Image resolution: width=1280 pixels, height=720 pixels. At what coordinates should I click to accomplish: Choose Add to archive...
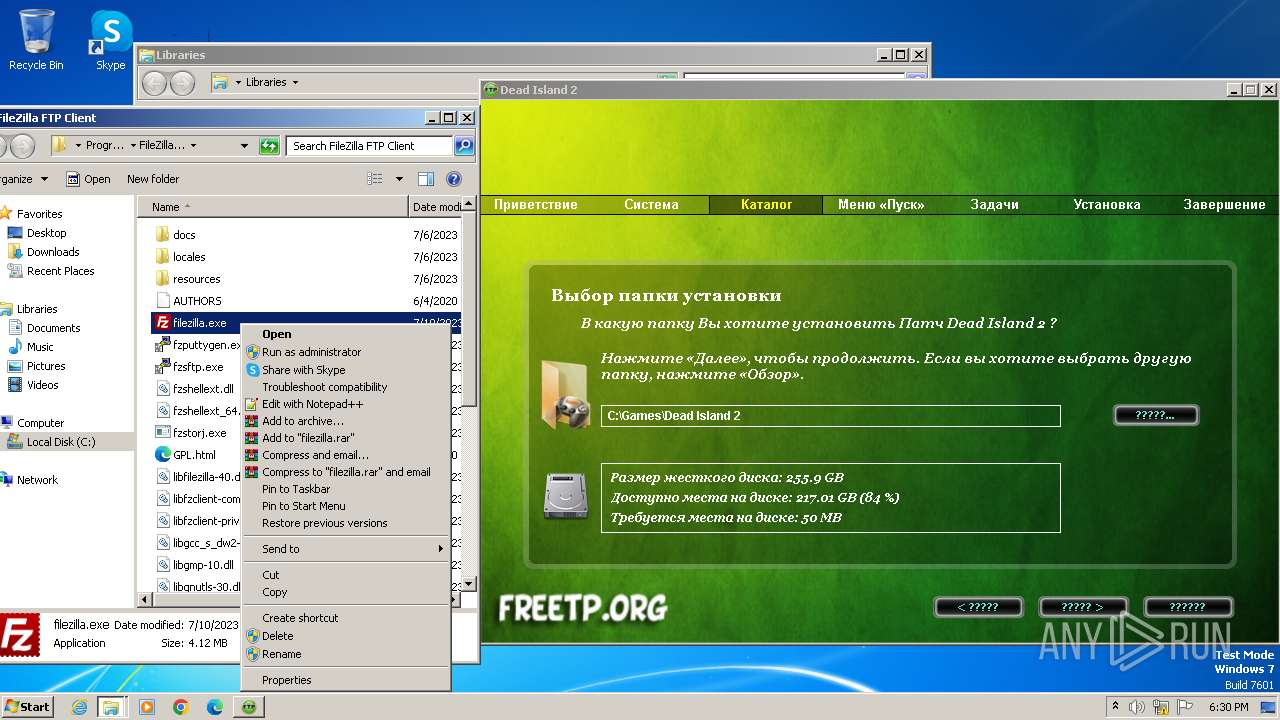346,421
